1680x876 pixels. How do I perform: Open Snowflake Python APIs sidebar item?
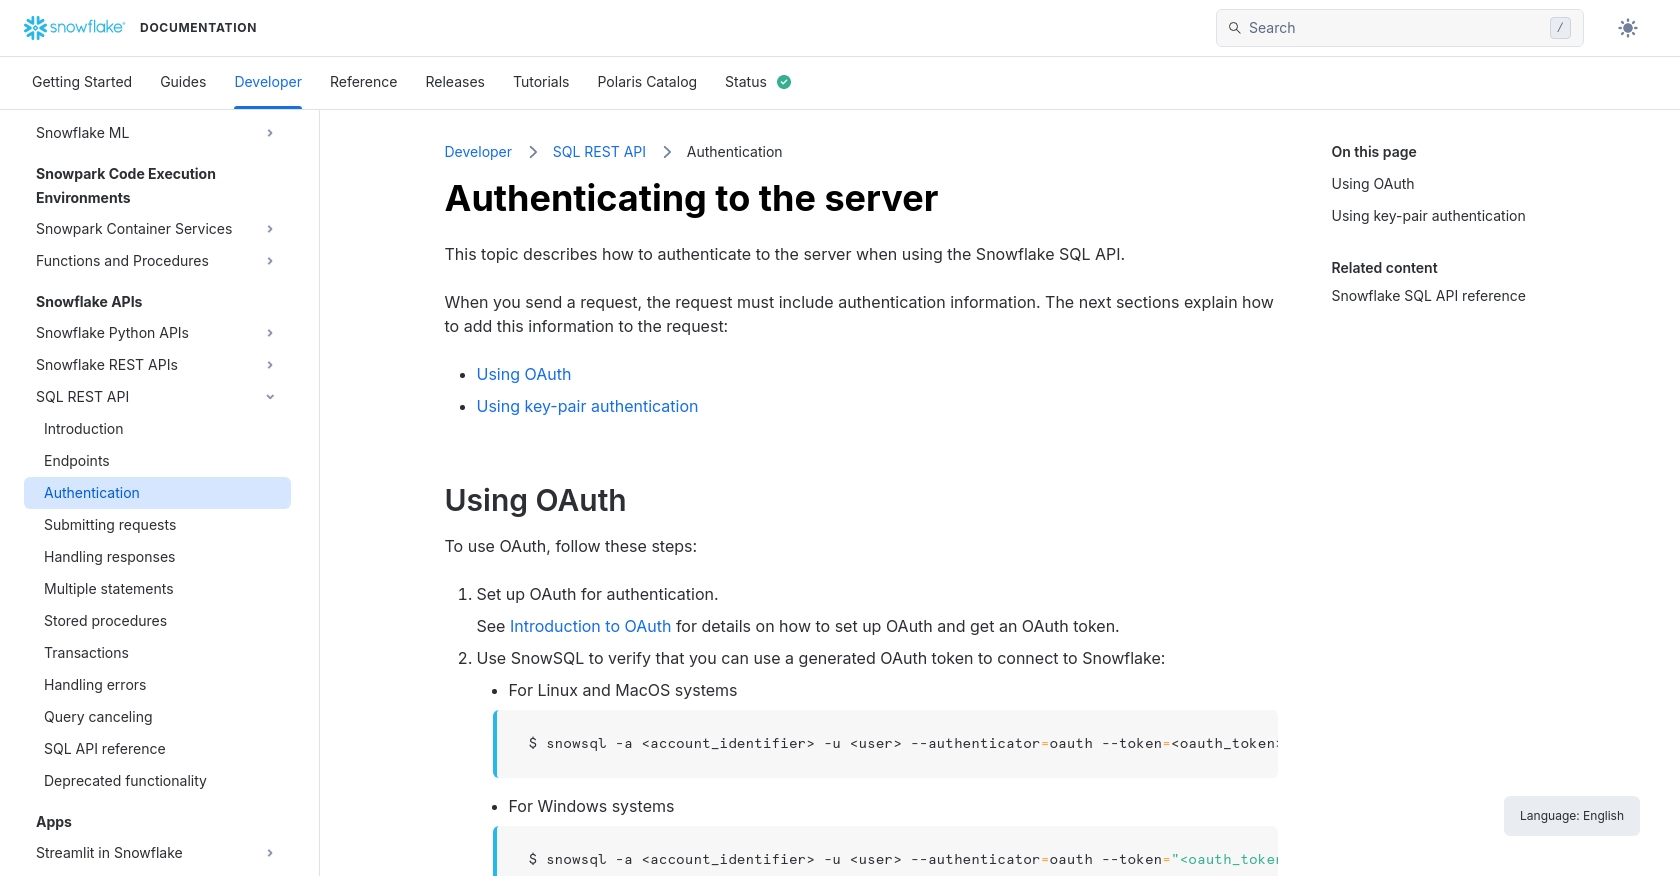(x=112, y=333)
